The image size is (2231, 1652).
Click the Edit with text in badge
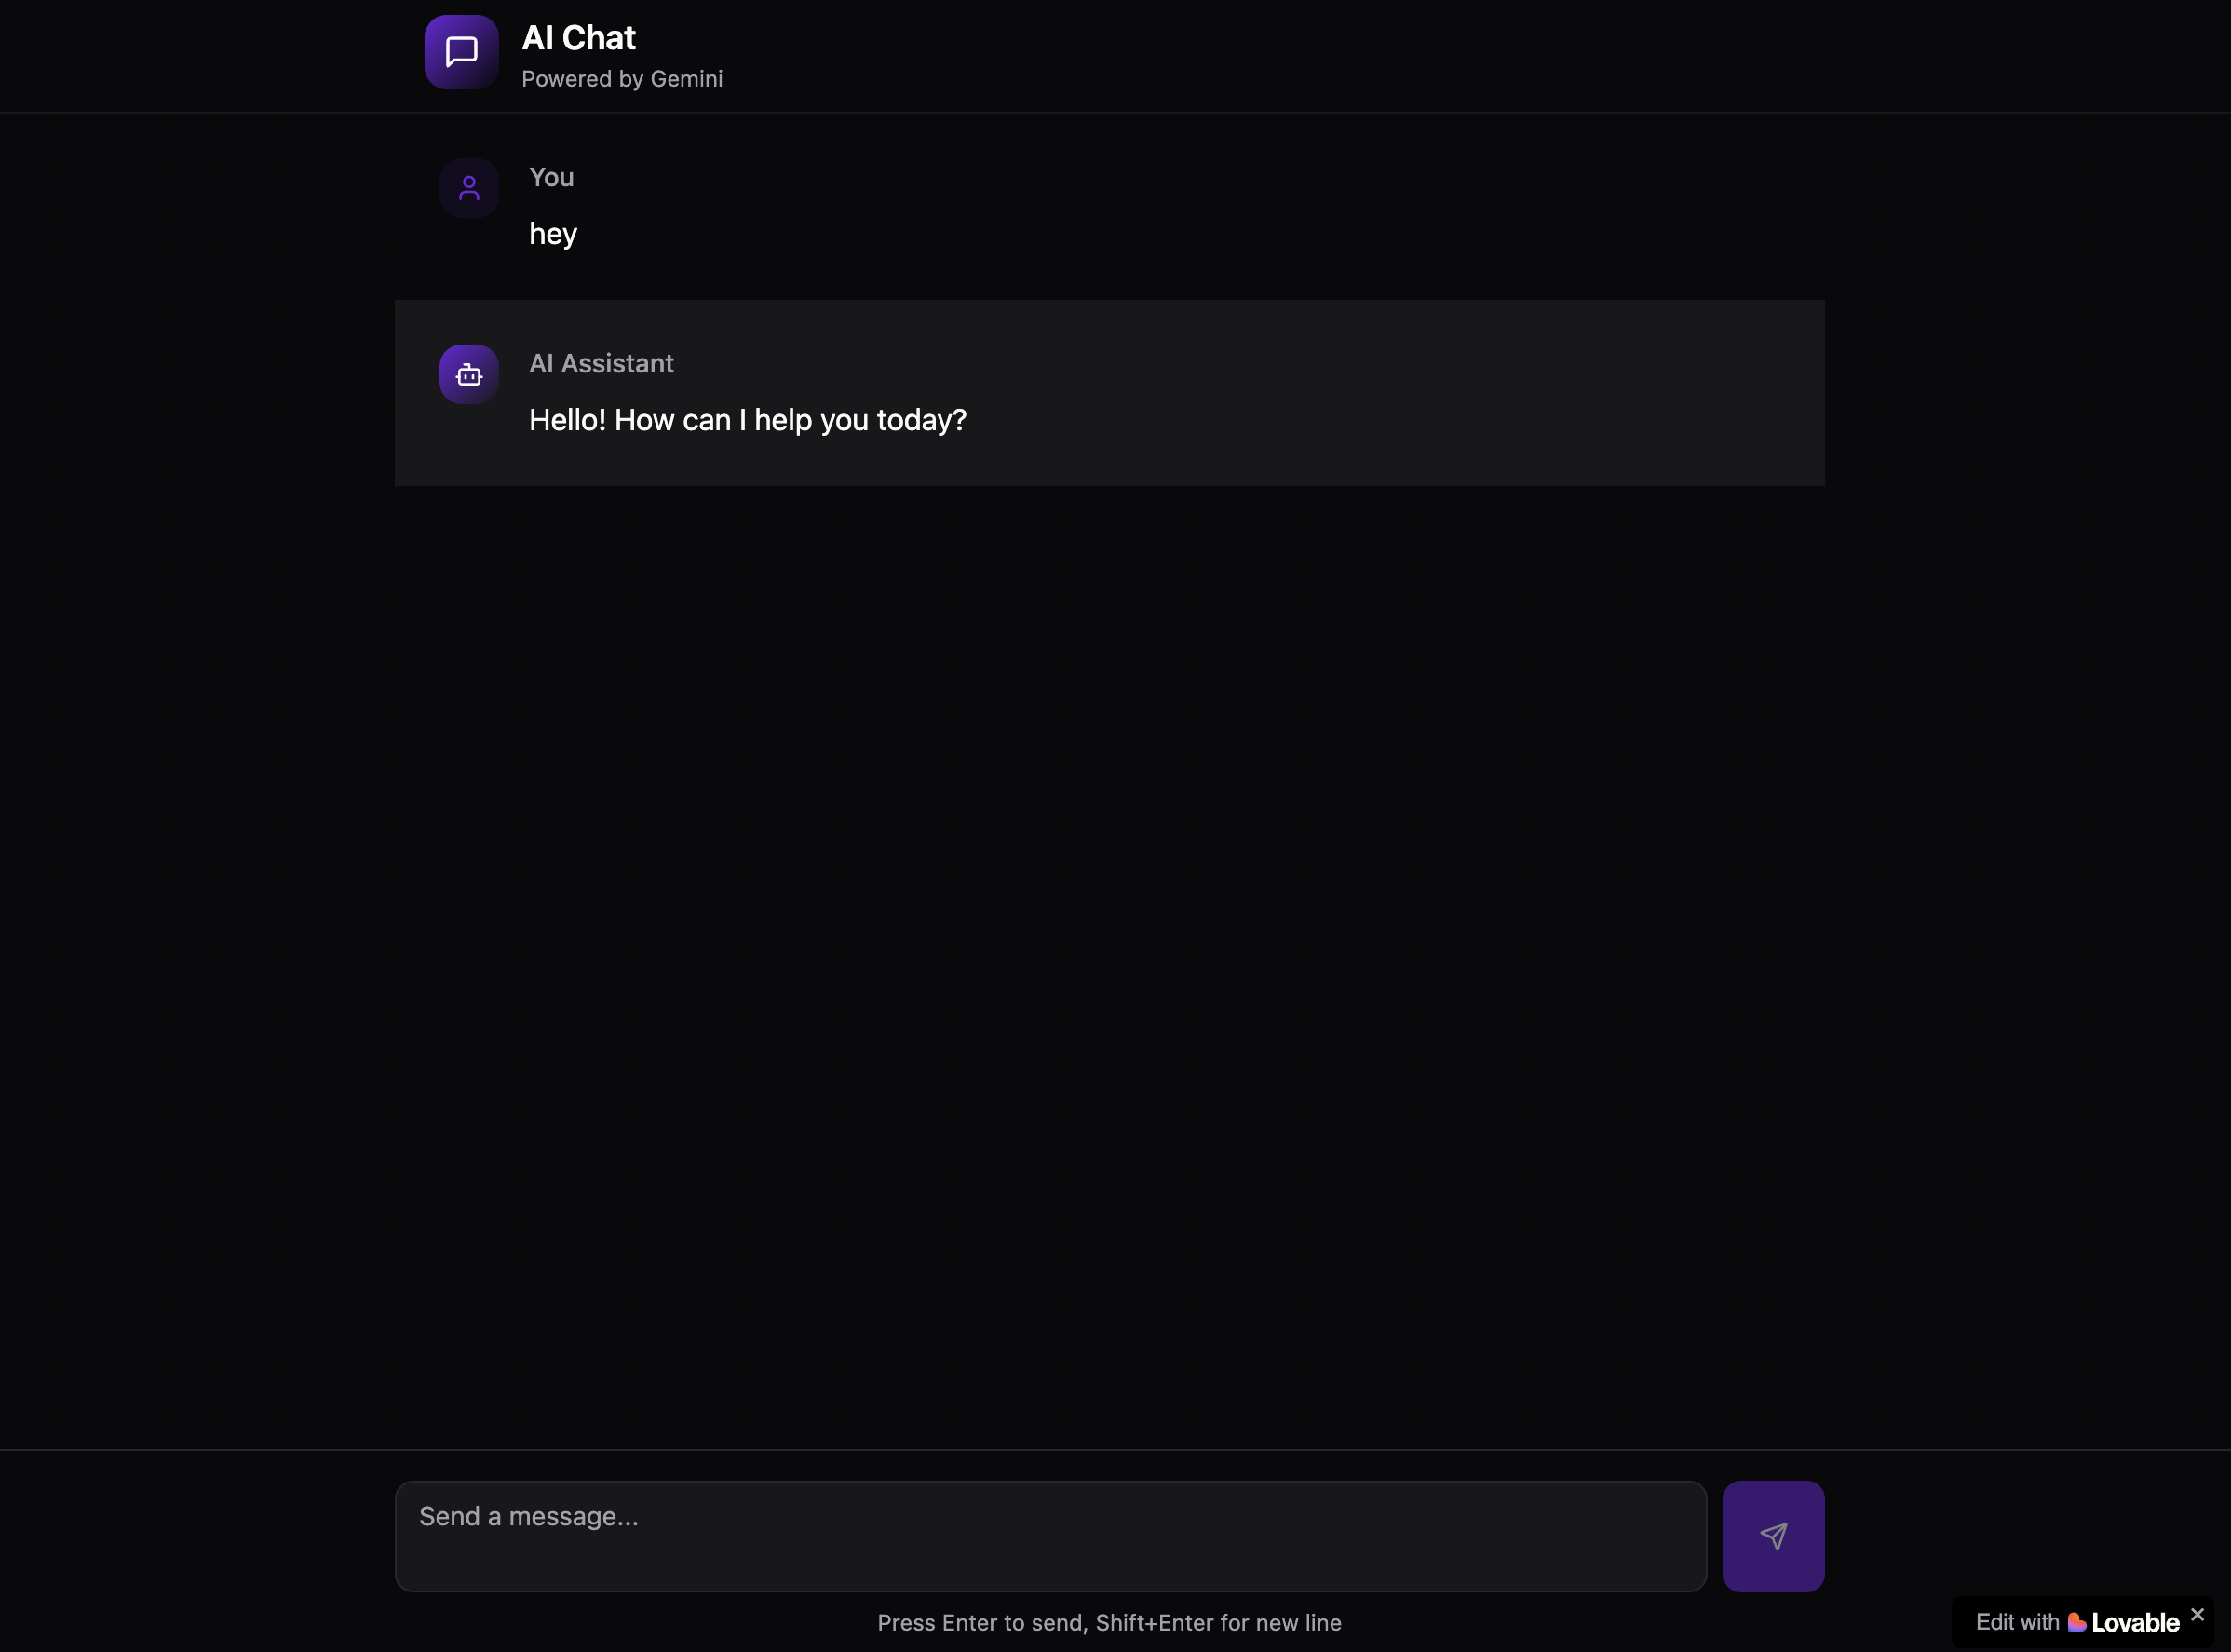[2017, 1622]
